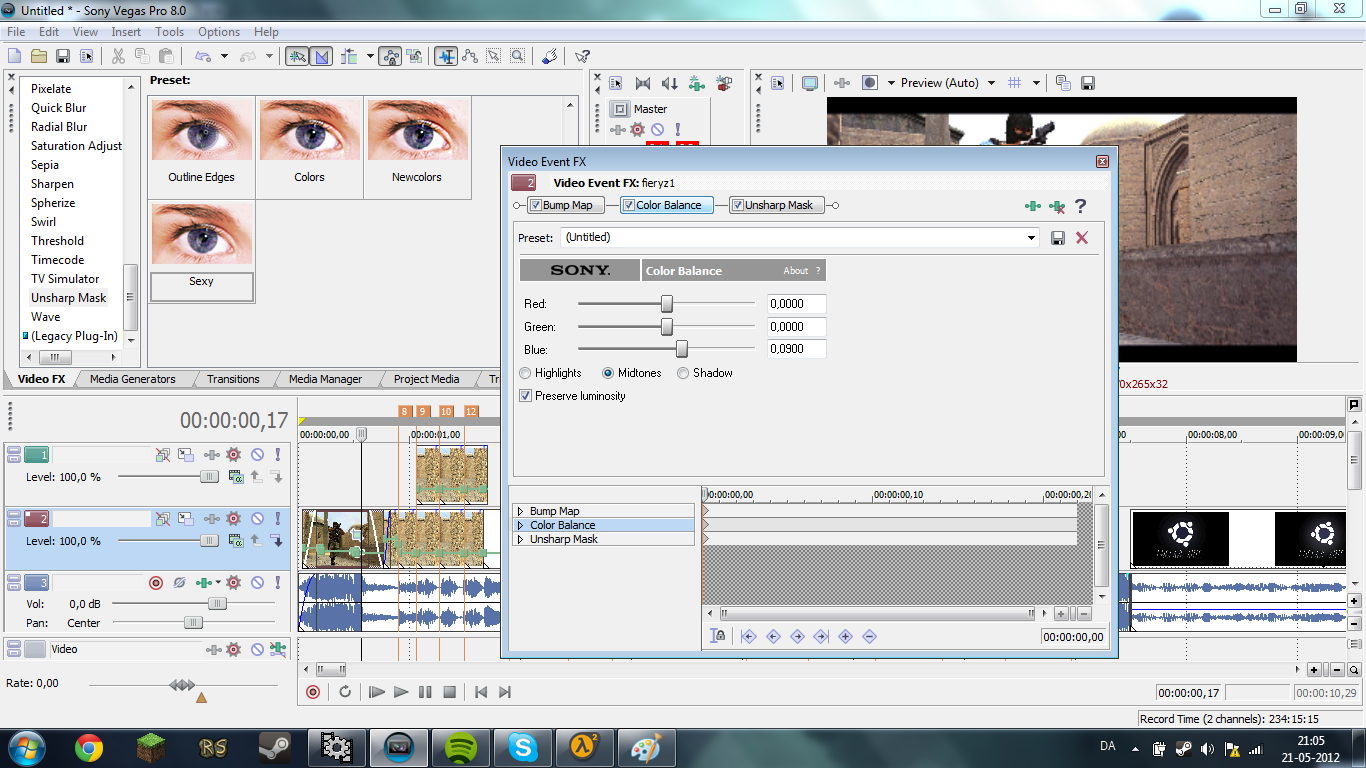
Task: Click the Remove Selected Plug-In icon
Action: coord(1057,206)
